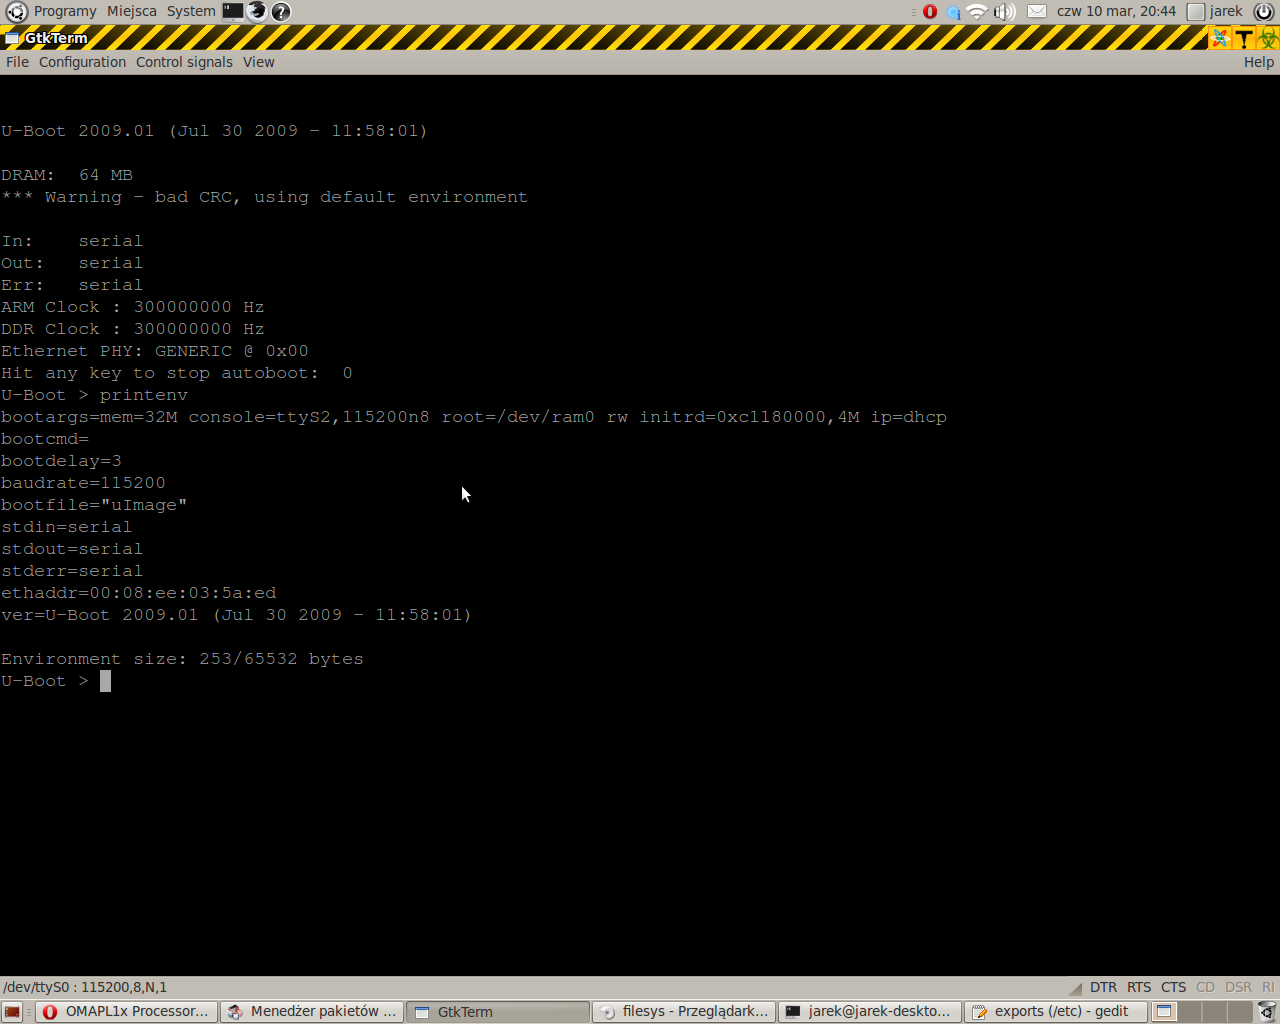The width and height of the screenshot is (1280, 1024).
Task: Open the File menu
Action: coord(17,62)
